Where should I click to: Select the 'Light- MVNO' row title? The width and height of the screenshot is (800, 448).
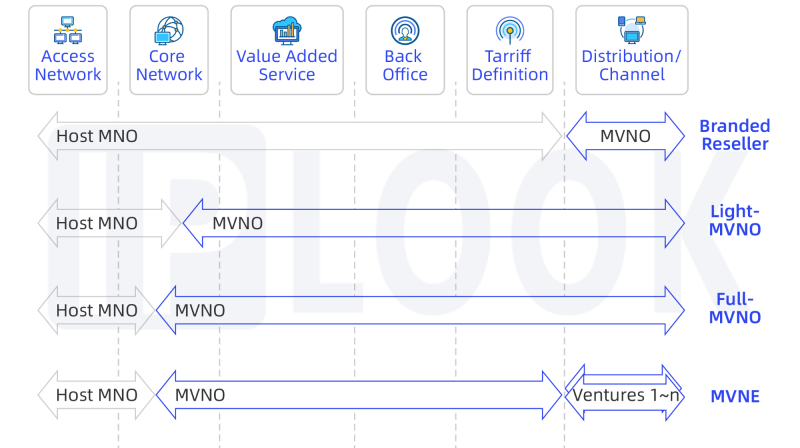point(735,220)
